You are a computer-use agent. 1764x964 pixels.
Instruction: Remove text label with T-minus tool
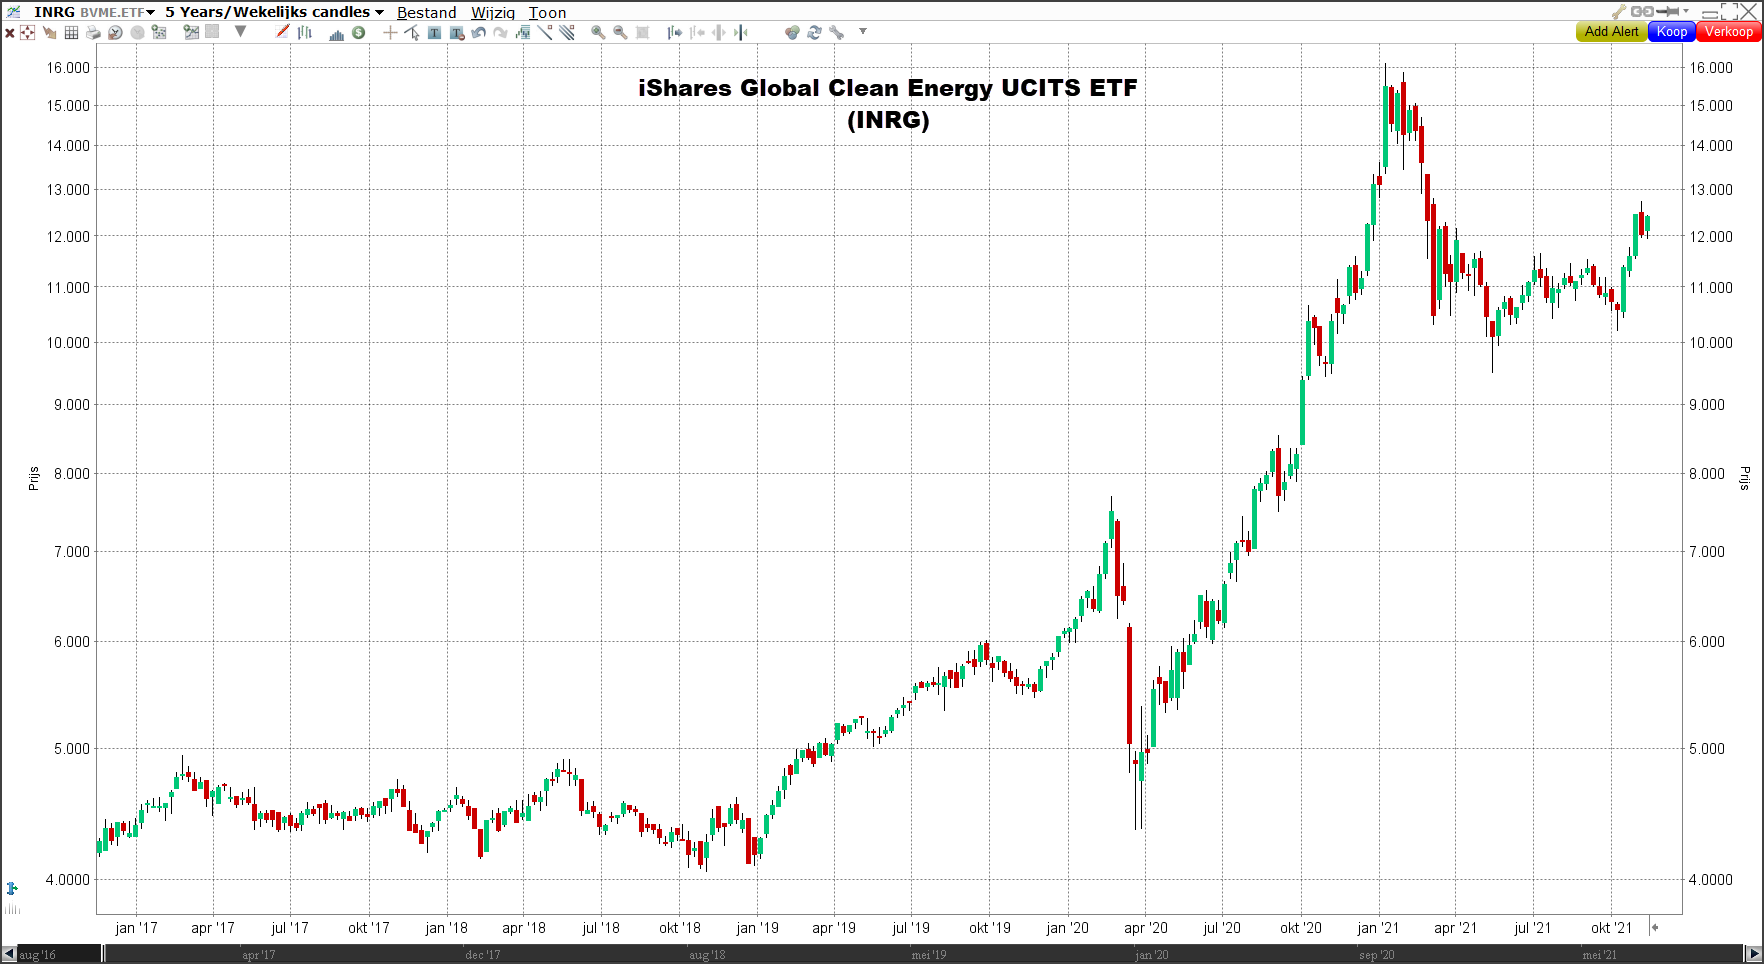pyautogui.click(x=456, y=33)
